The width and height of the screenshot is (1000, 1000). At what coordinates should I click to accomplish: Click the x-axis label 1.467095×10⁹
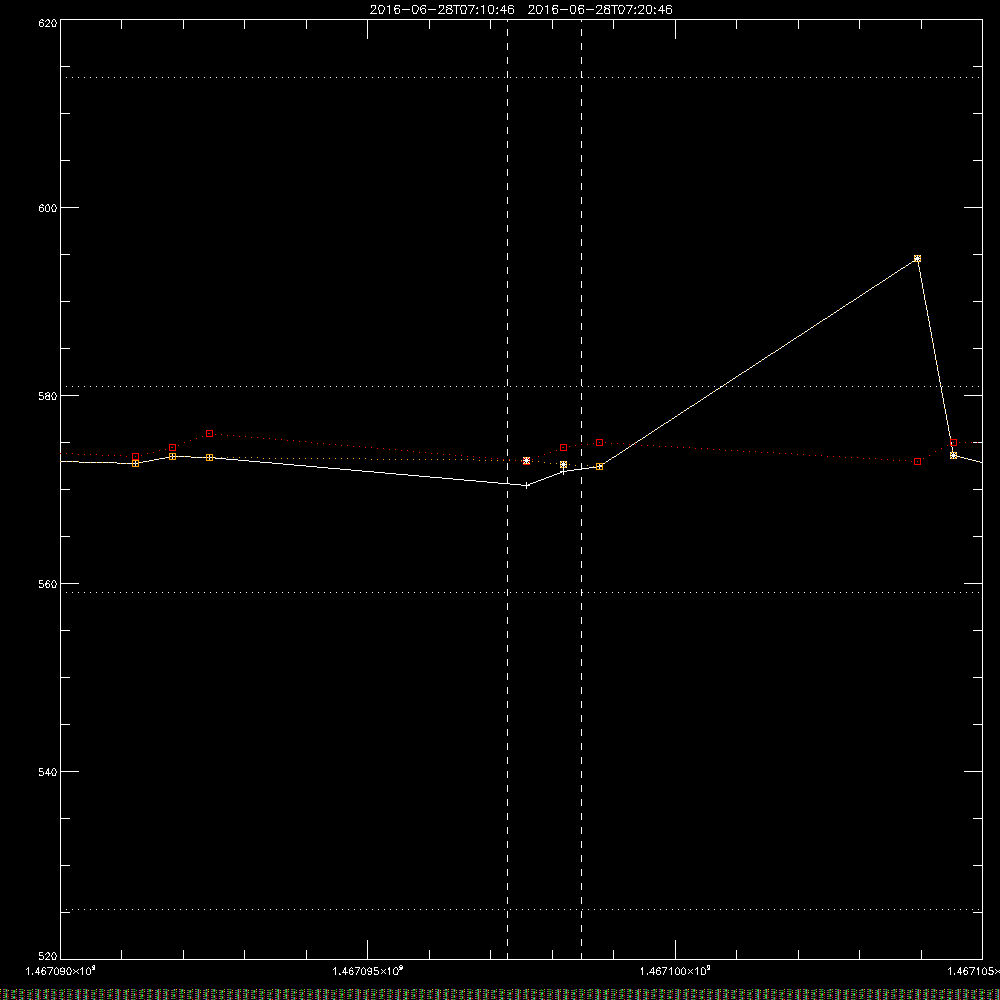[368, 971]
